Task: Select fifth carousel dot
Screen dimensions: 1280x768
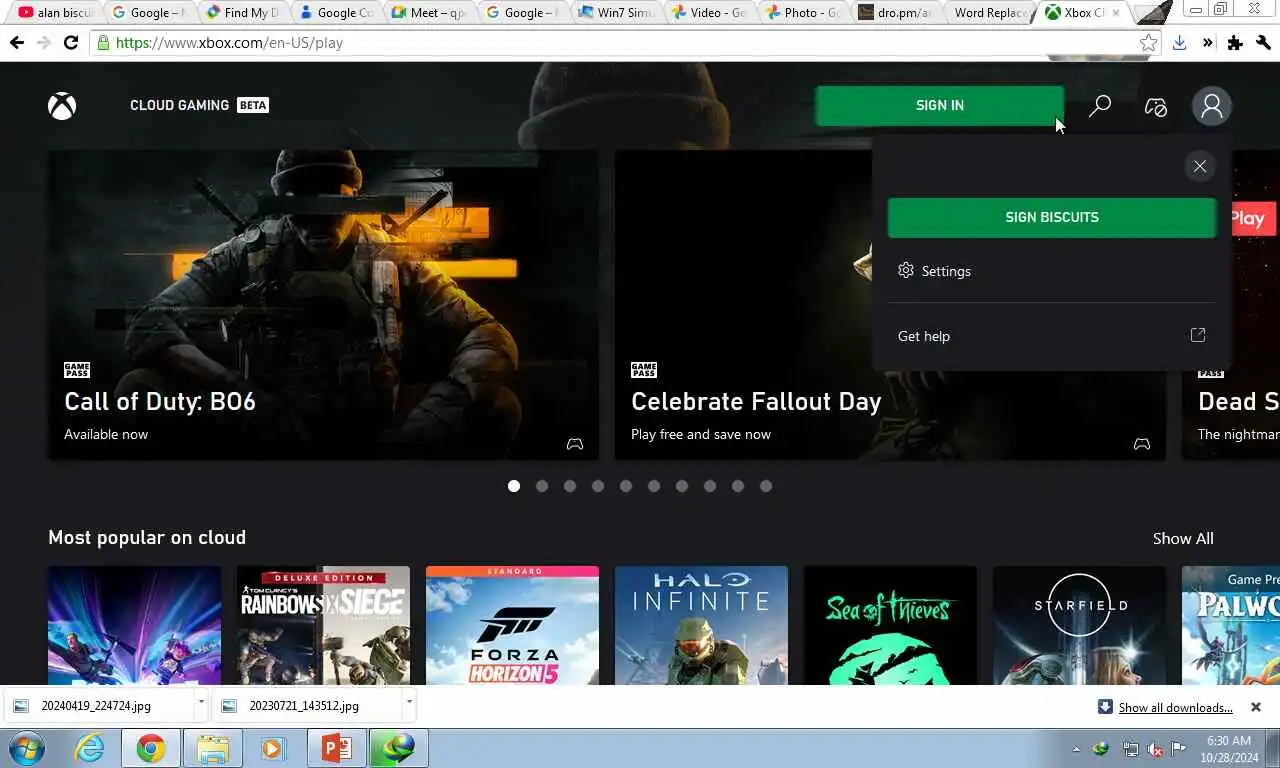Action: tap(626, 486)
